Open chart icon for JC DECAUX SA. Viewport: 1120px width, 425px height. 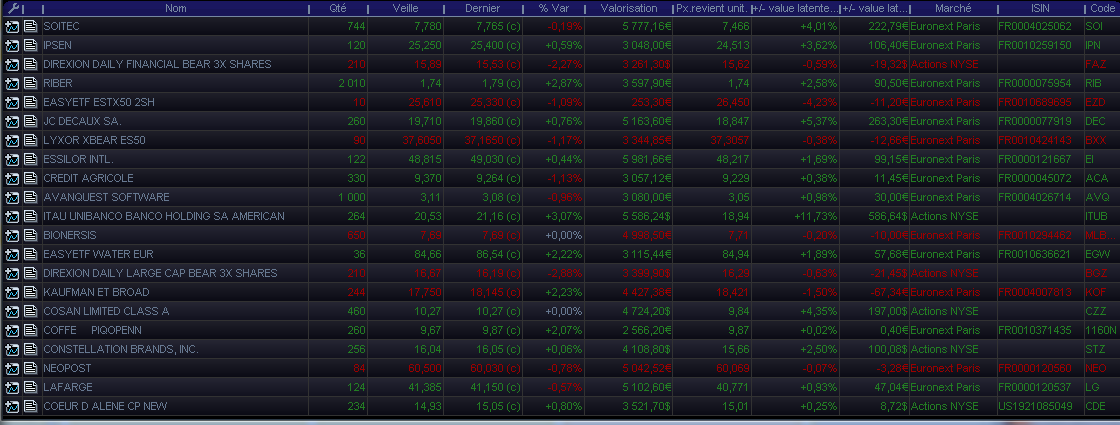12,121
